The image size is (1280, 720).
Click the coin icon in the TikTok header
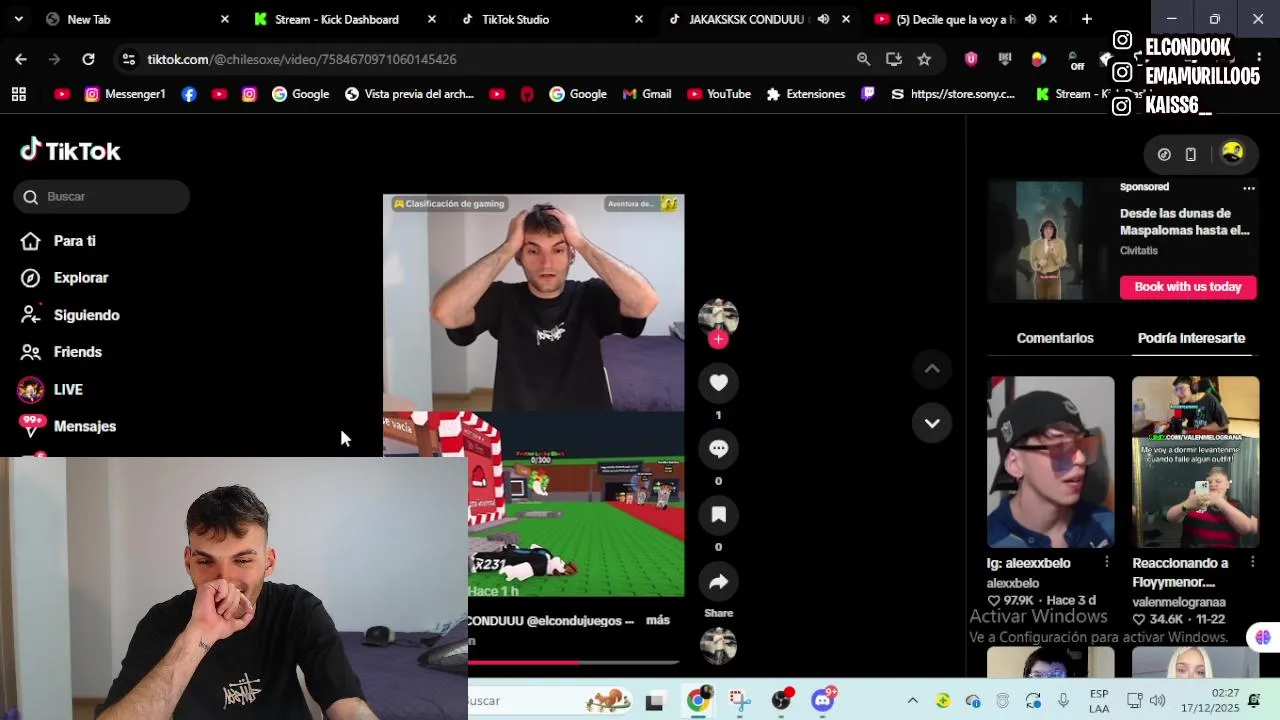point(1164,154)
